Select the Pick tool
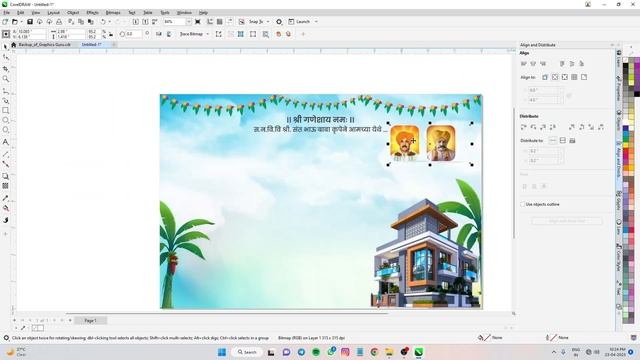This screenshot has width=640, height=360. click(x=6, y=47)
